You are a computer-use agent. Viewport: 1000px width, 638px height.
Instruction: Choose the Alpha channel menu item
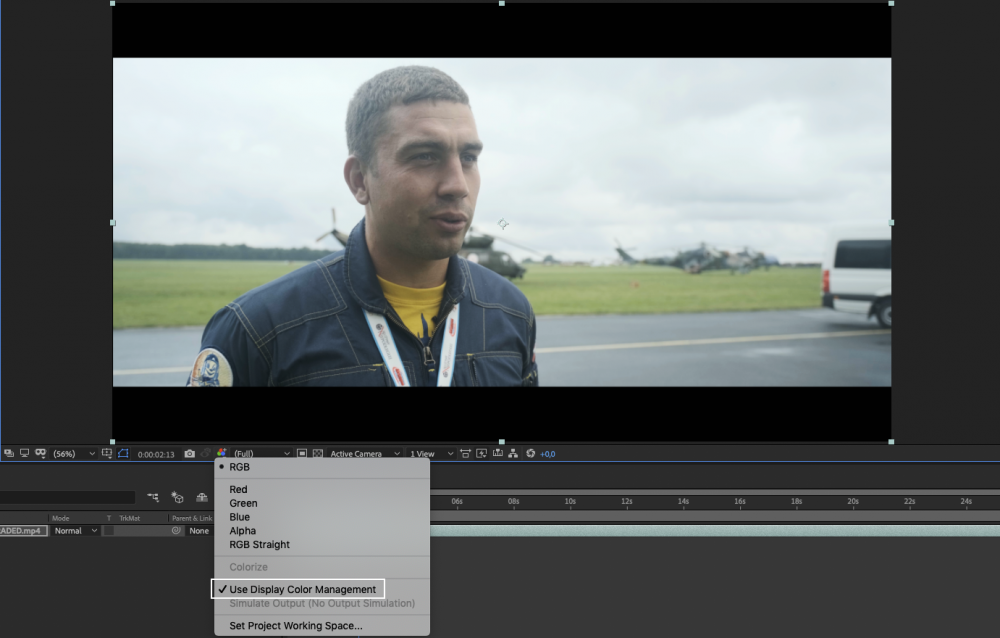coord(243,531)
